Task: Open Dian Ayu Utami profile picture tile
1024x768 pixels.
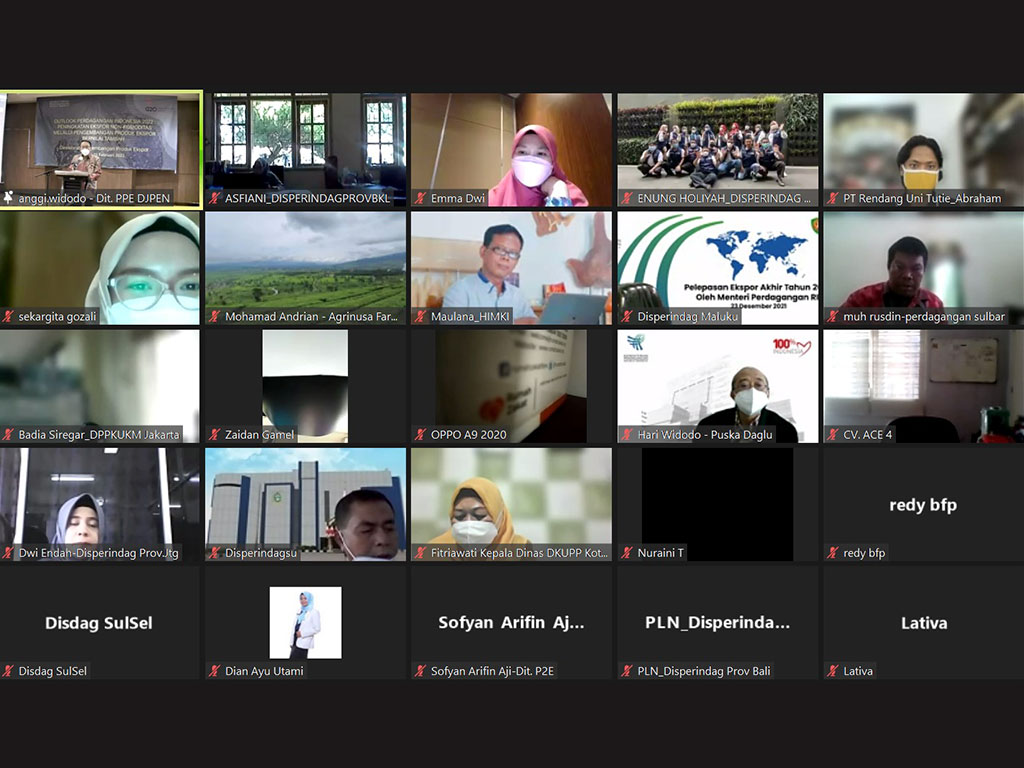Action: point(306,622)
